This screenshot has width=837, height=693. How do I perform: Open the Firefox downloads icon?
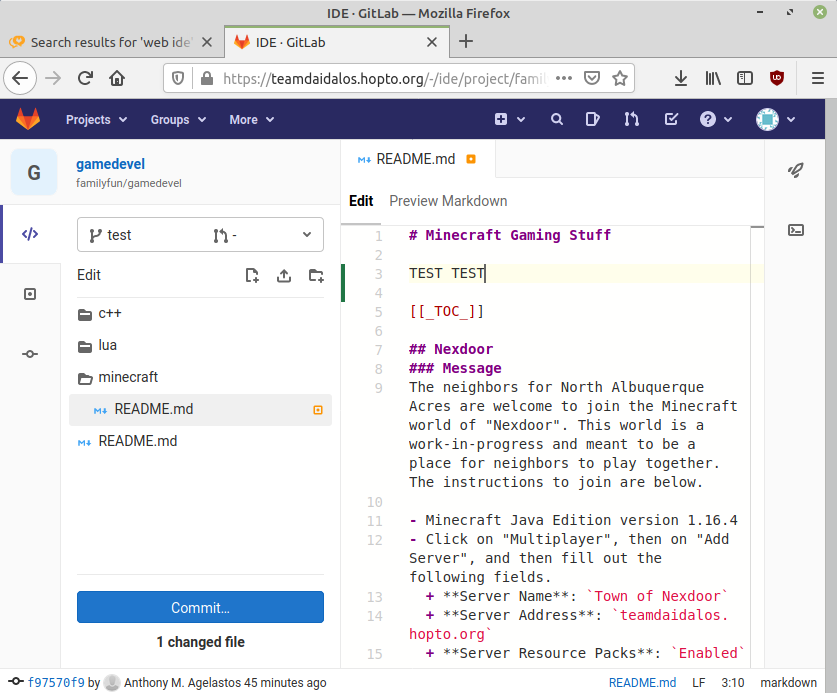[681, 78]
